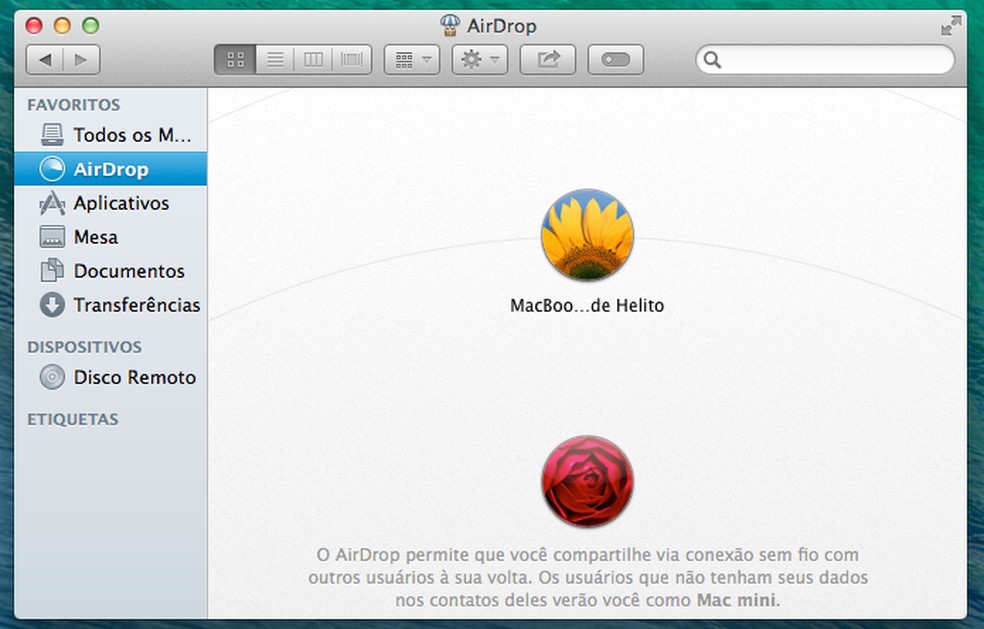Viewport: 984px width, 629px height.
Task: Click the forward navigation button
Action: pyautogui.click(x=81, y=58)
